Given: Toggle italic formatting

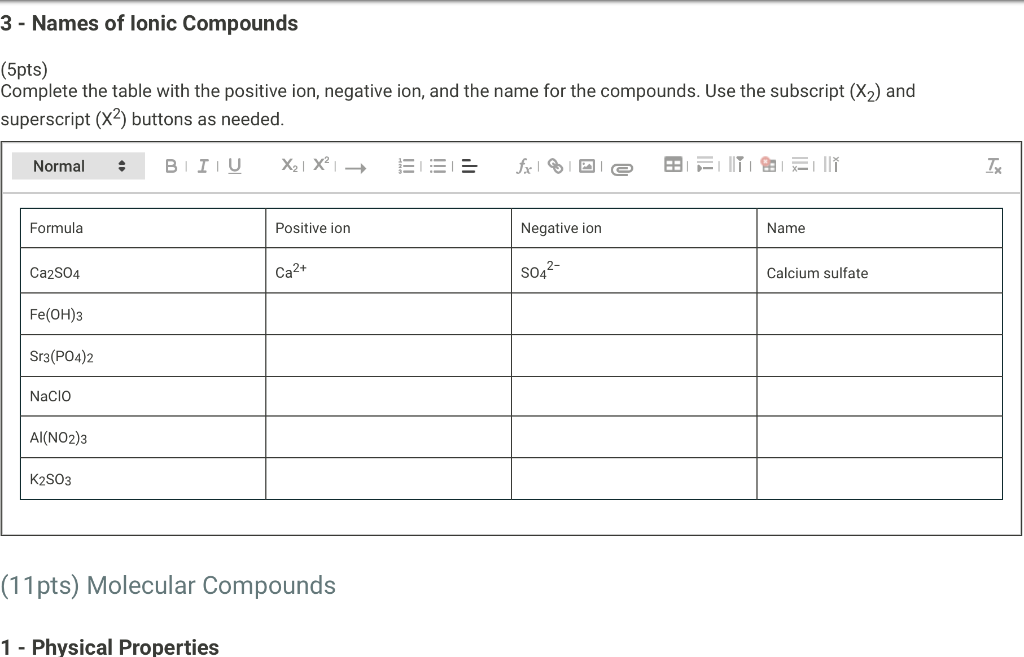Looking at the screenshot, I should (x=201, y=166).
